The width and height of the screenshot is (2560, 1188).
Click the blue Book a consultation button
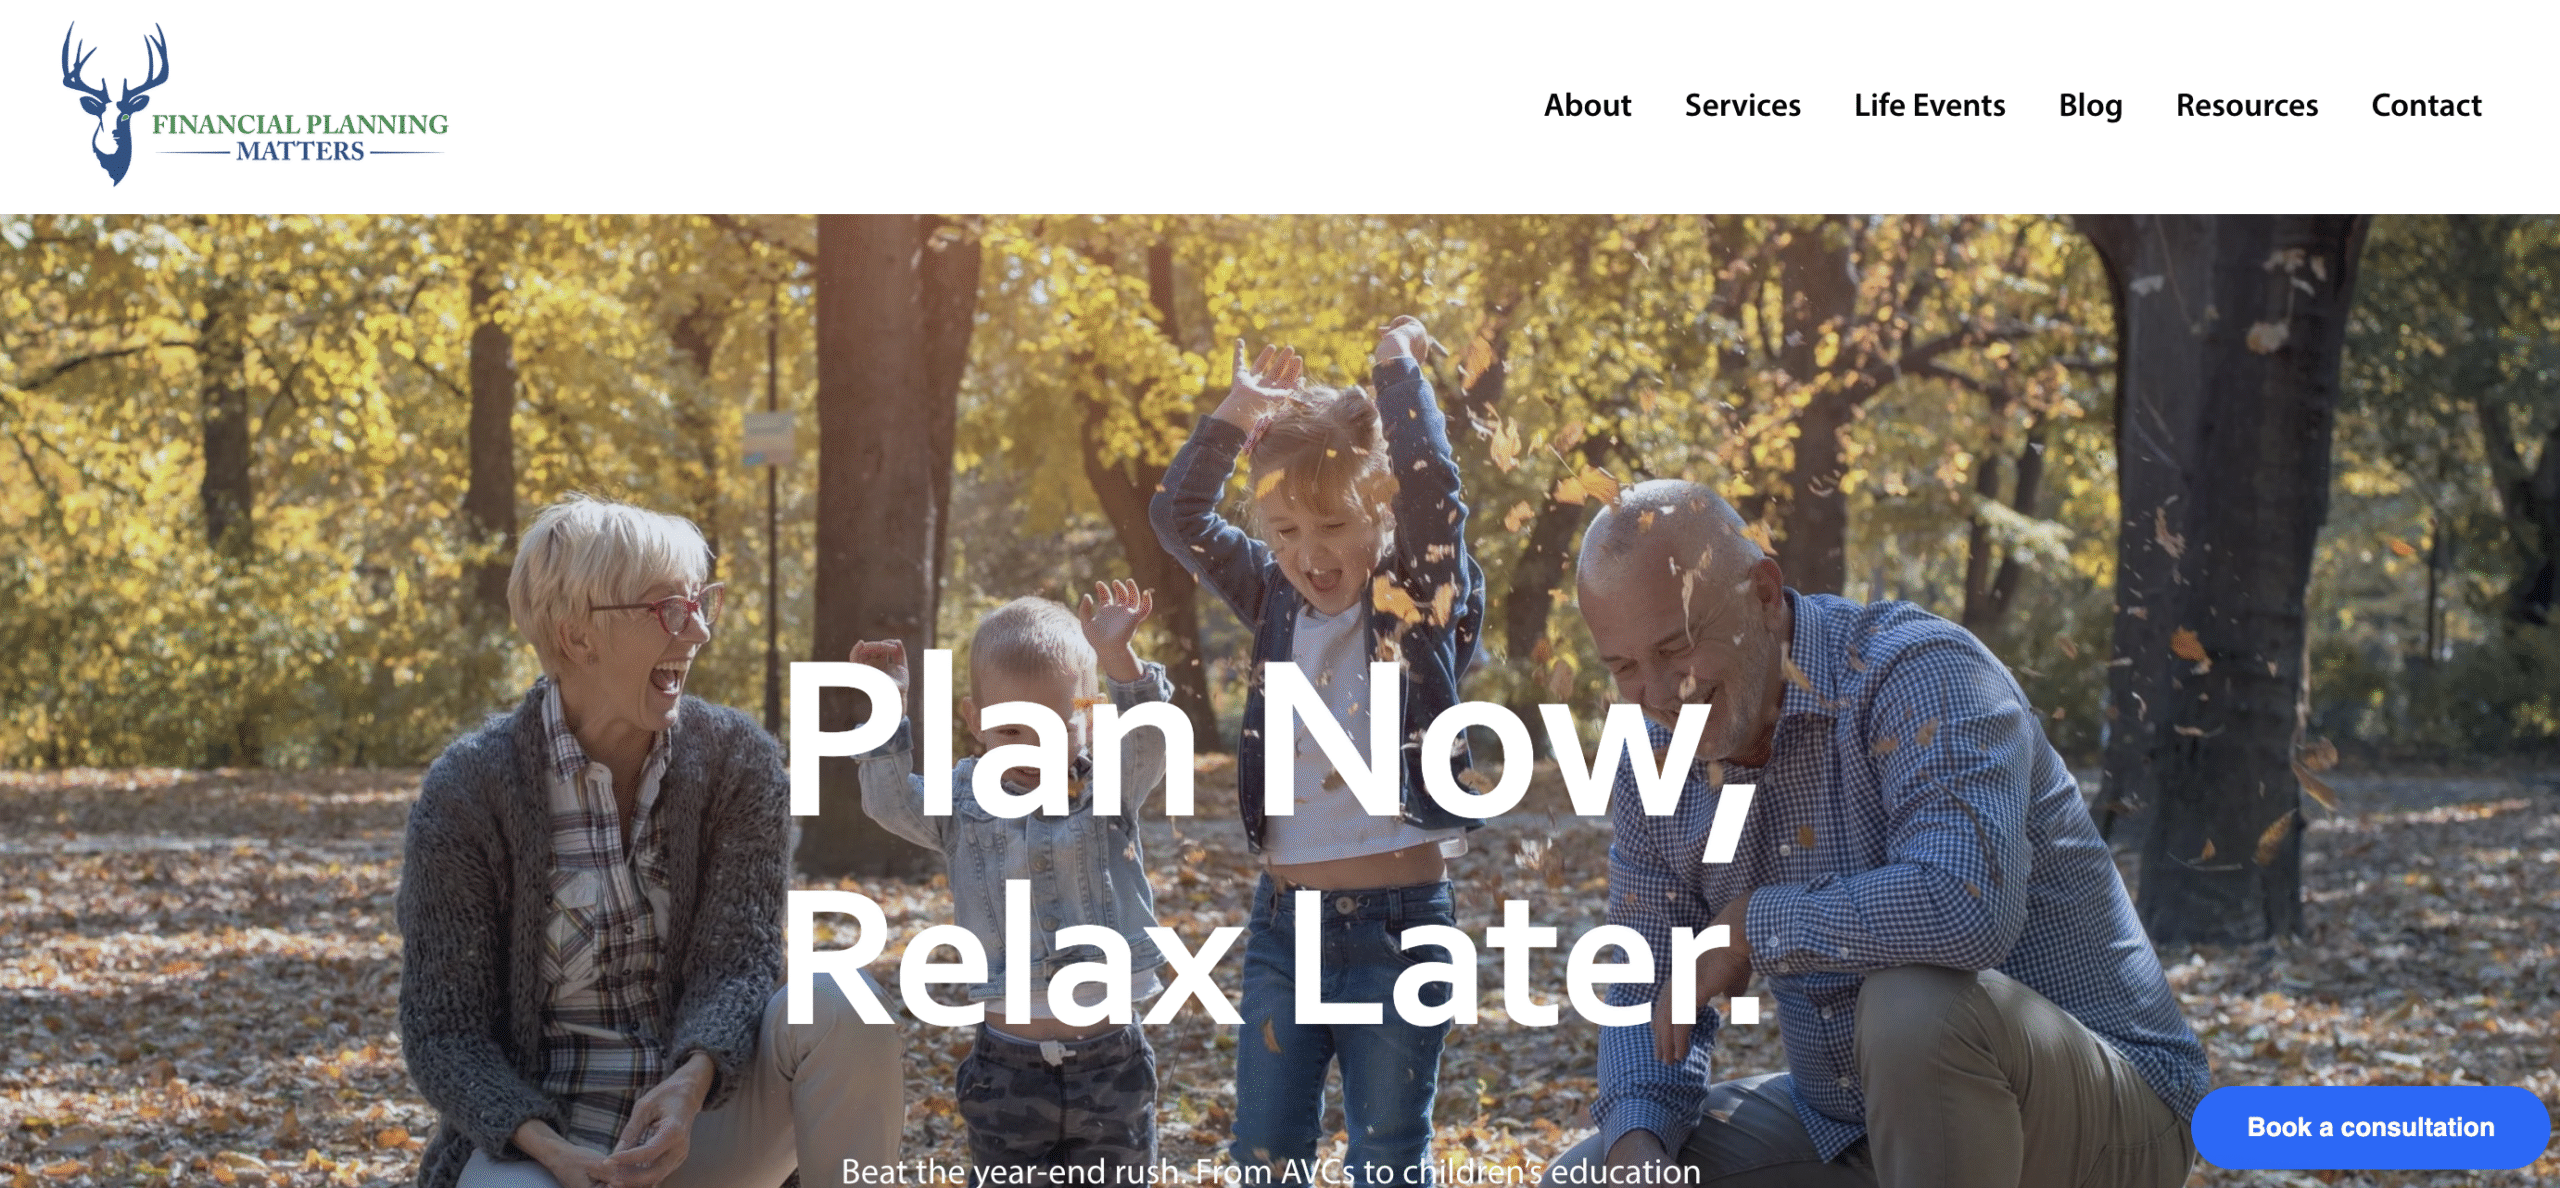point(2370,1127)
